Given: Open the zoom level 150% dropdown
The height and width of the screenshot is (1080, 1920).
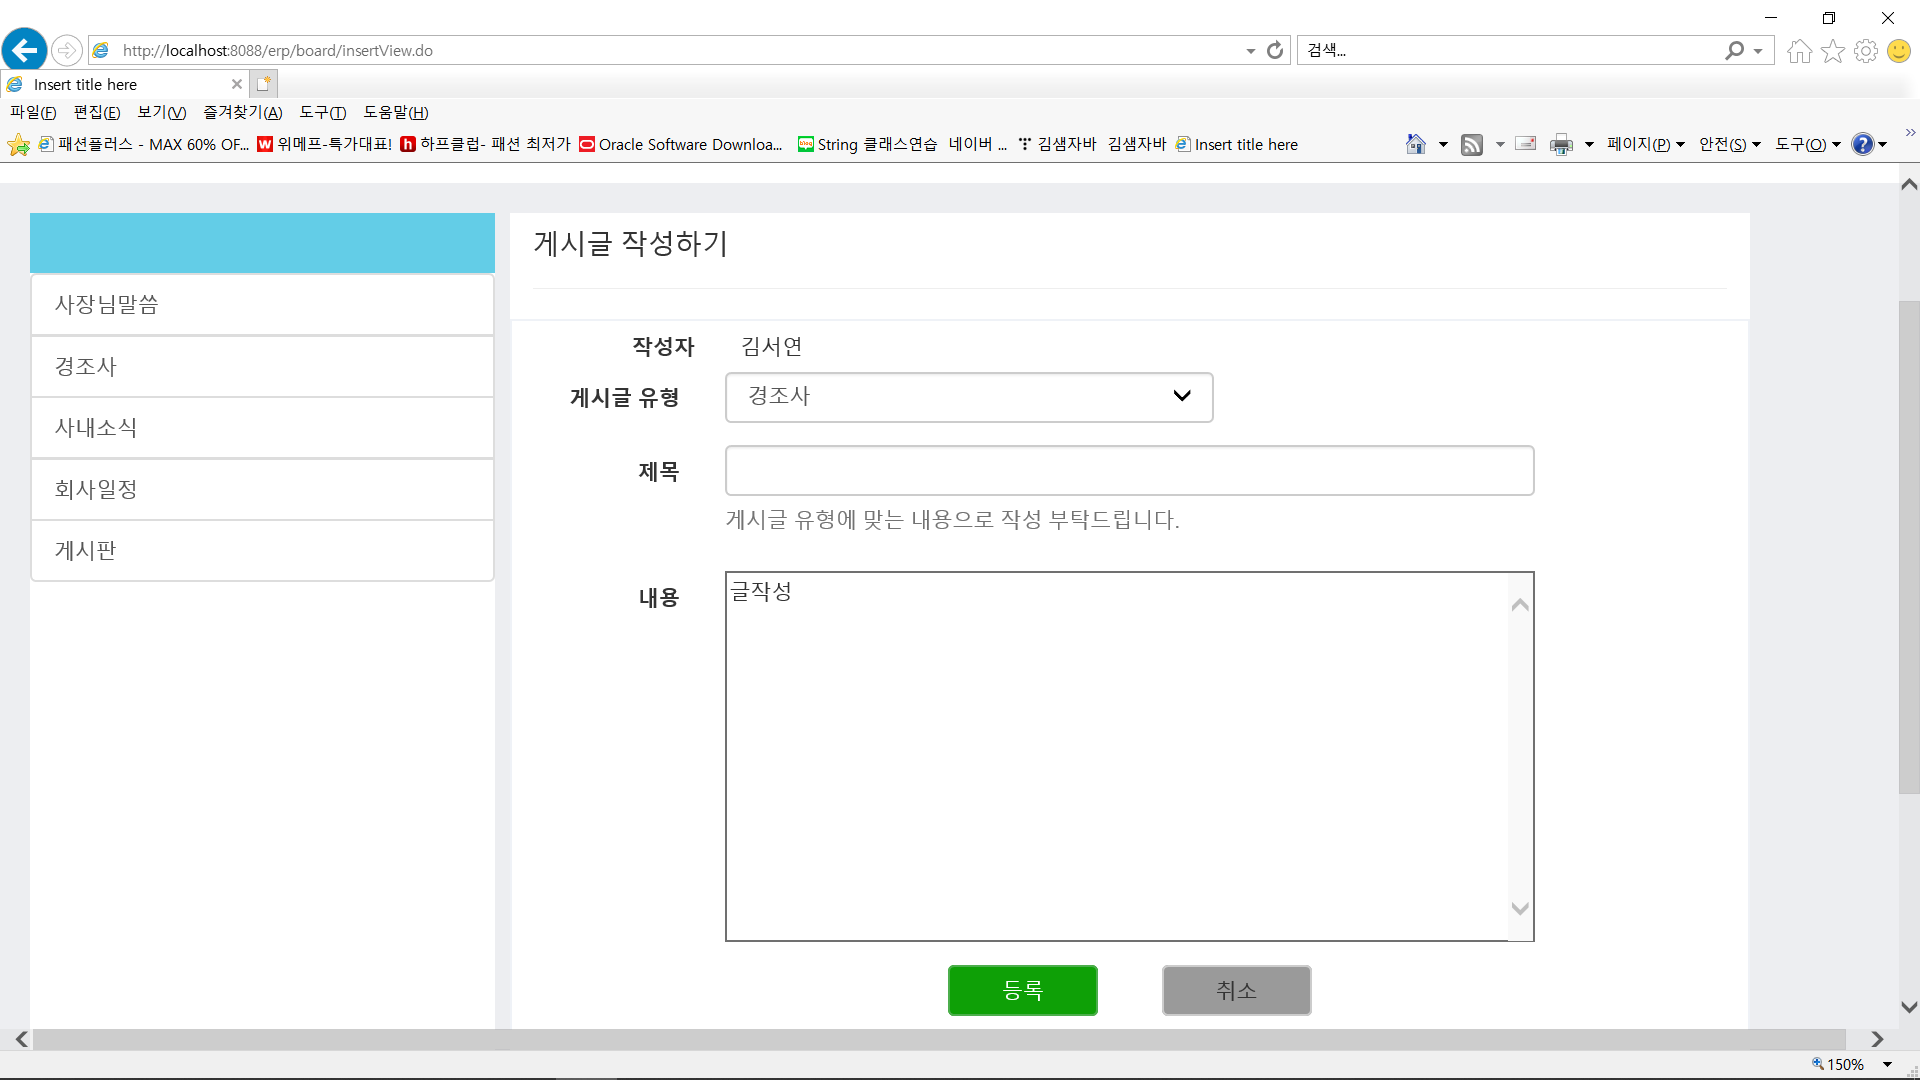Looking at the screenshot, I should [1887, 1065].
